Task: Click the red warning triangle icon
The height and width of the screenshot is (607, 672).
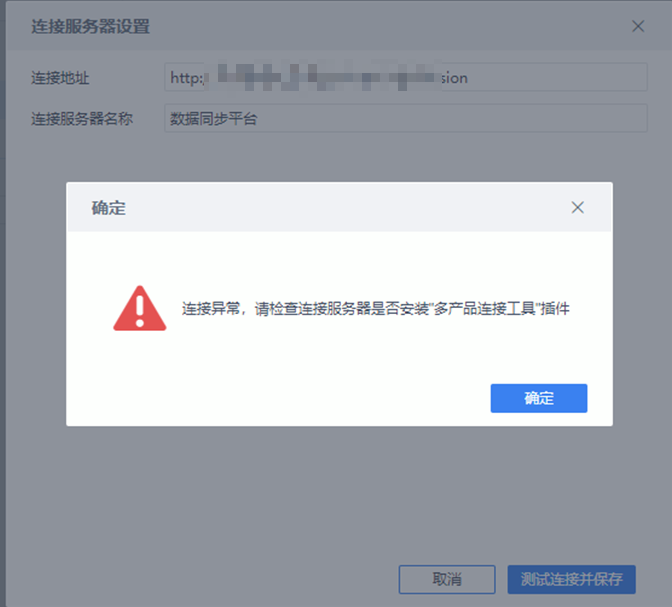Action: tap(140, 308)
